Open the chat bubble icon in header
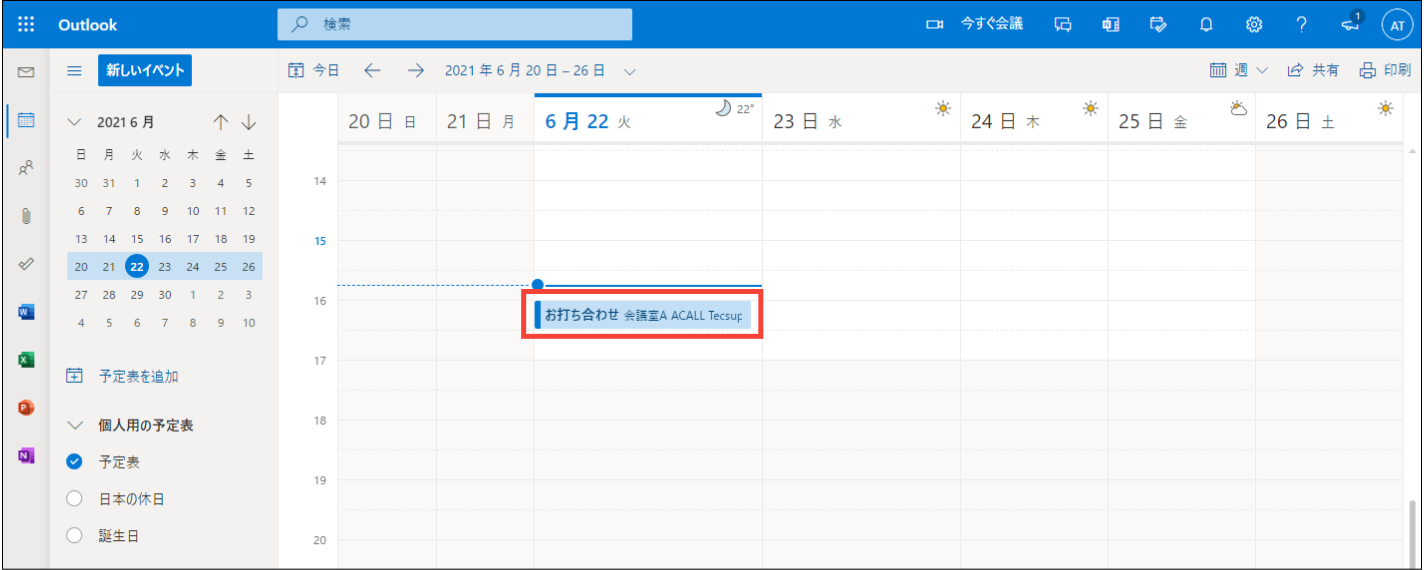The height and width of the screenshot is (570, 1424). (1063, 24)
